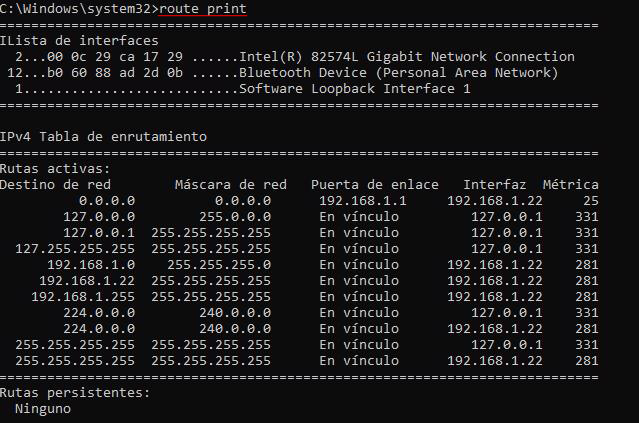The image size is (639, 423).
Task: Click the metric value 25
Action: pyautogui.click(x=591, y=200)
